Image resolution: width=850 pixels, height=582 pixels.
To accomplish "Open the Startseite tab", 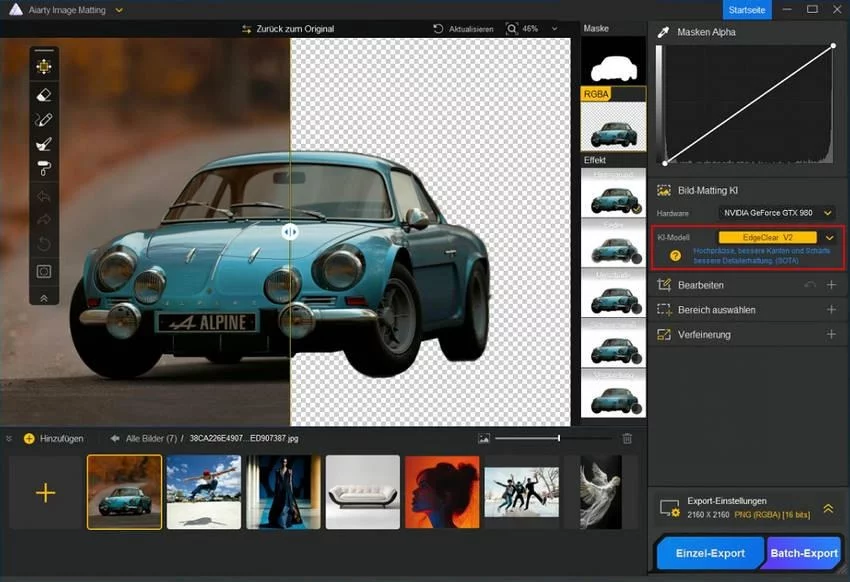I will 747,9.
